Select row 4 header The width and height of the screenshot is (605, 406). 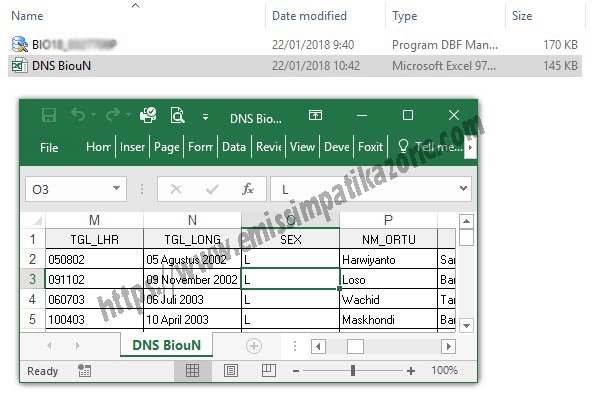32,299
